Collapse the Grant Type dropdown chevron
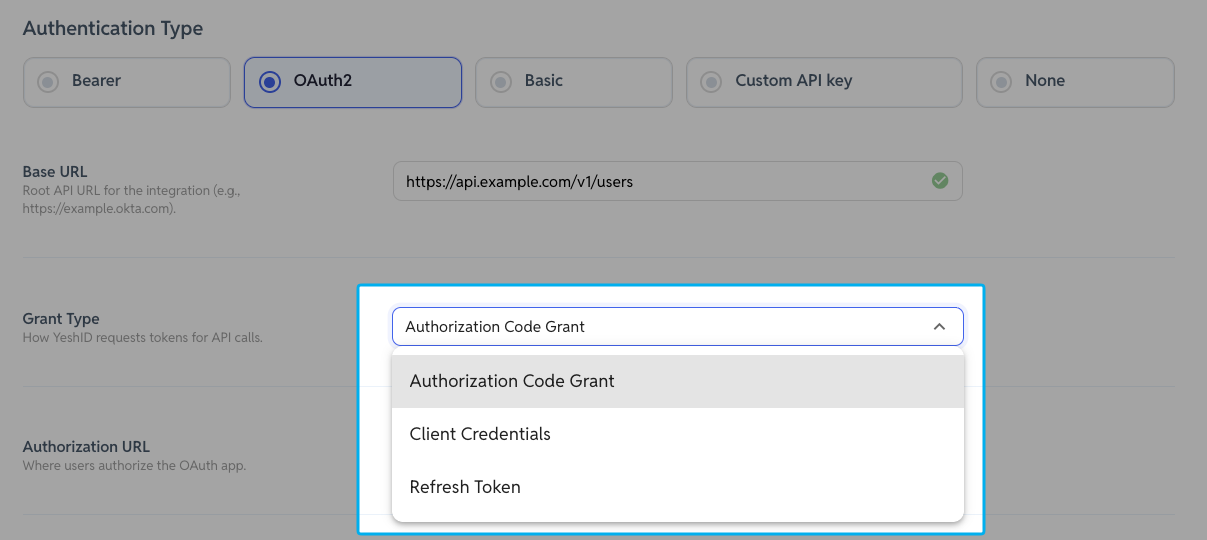 pyautogui.click(x=939, y=327)
